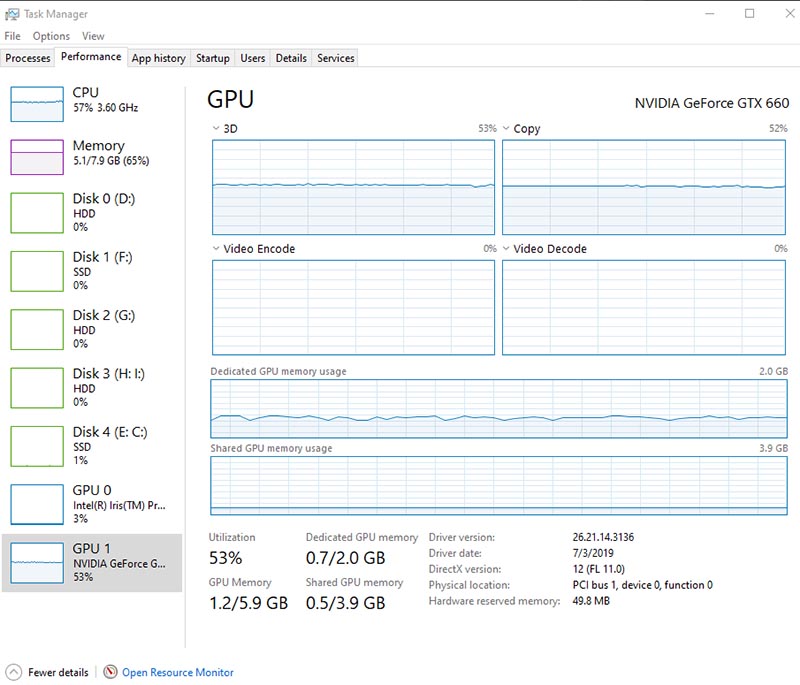Click the driver date 7/3/2019 value
Screen dimensions: 800x685
(593, 553)
